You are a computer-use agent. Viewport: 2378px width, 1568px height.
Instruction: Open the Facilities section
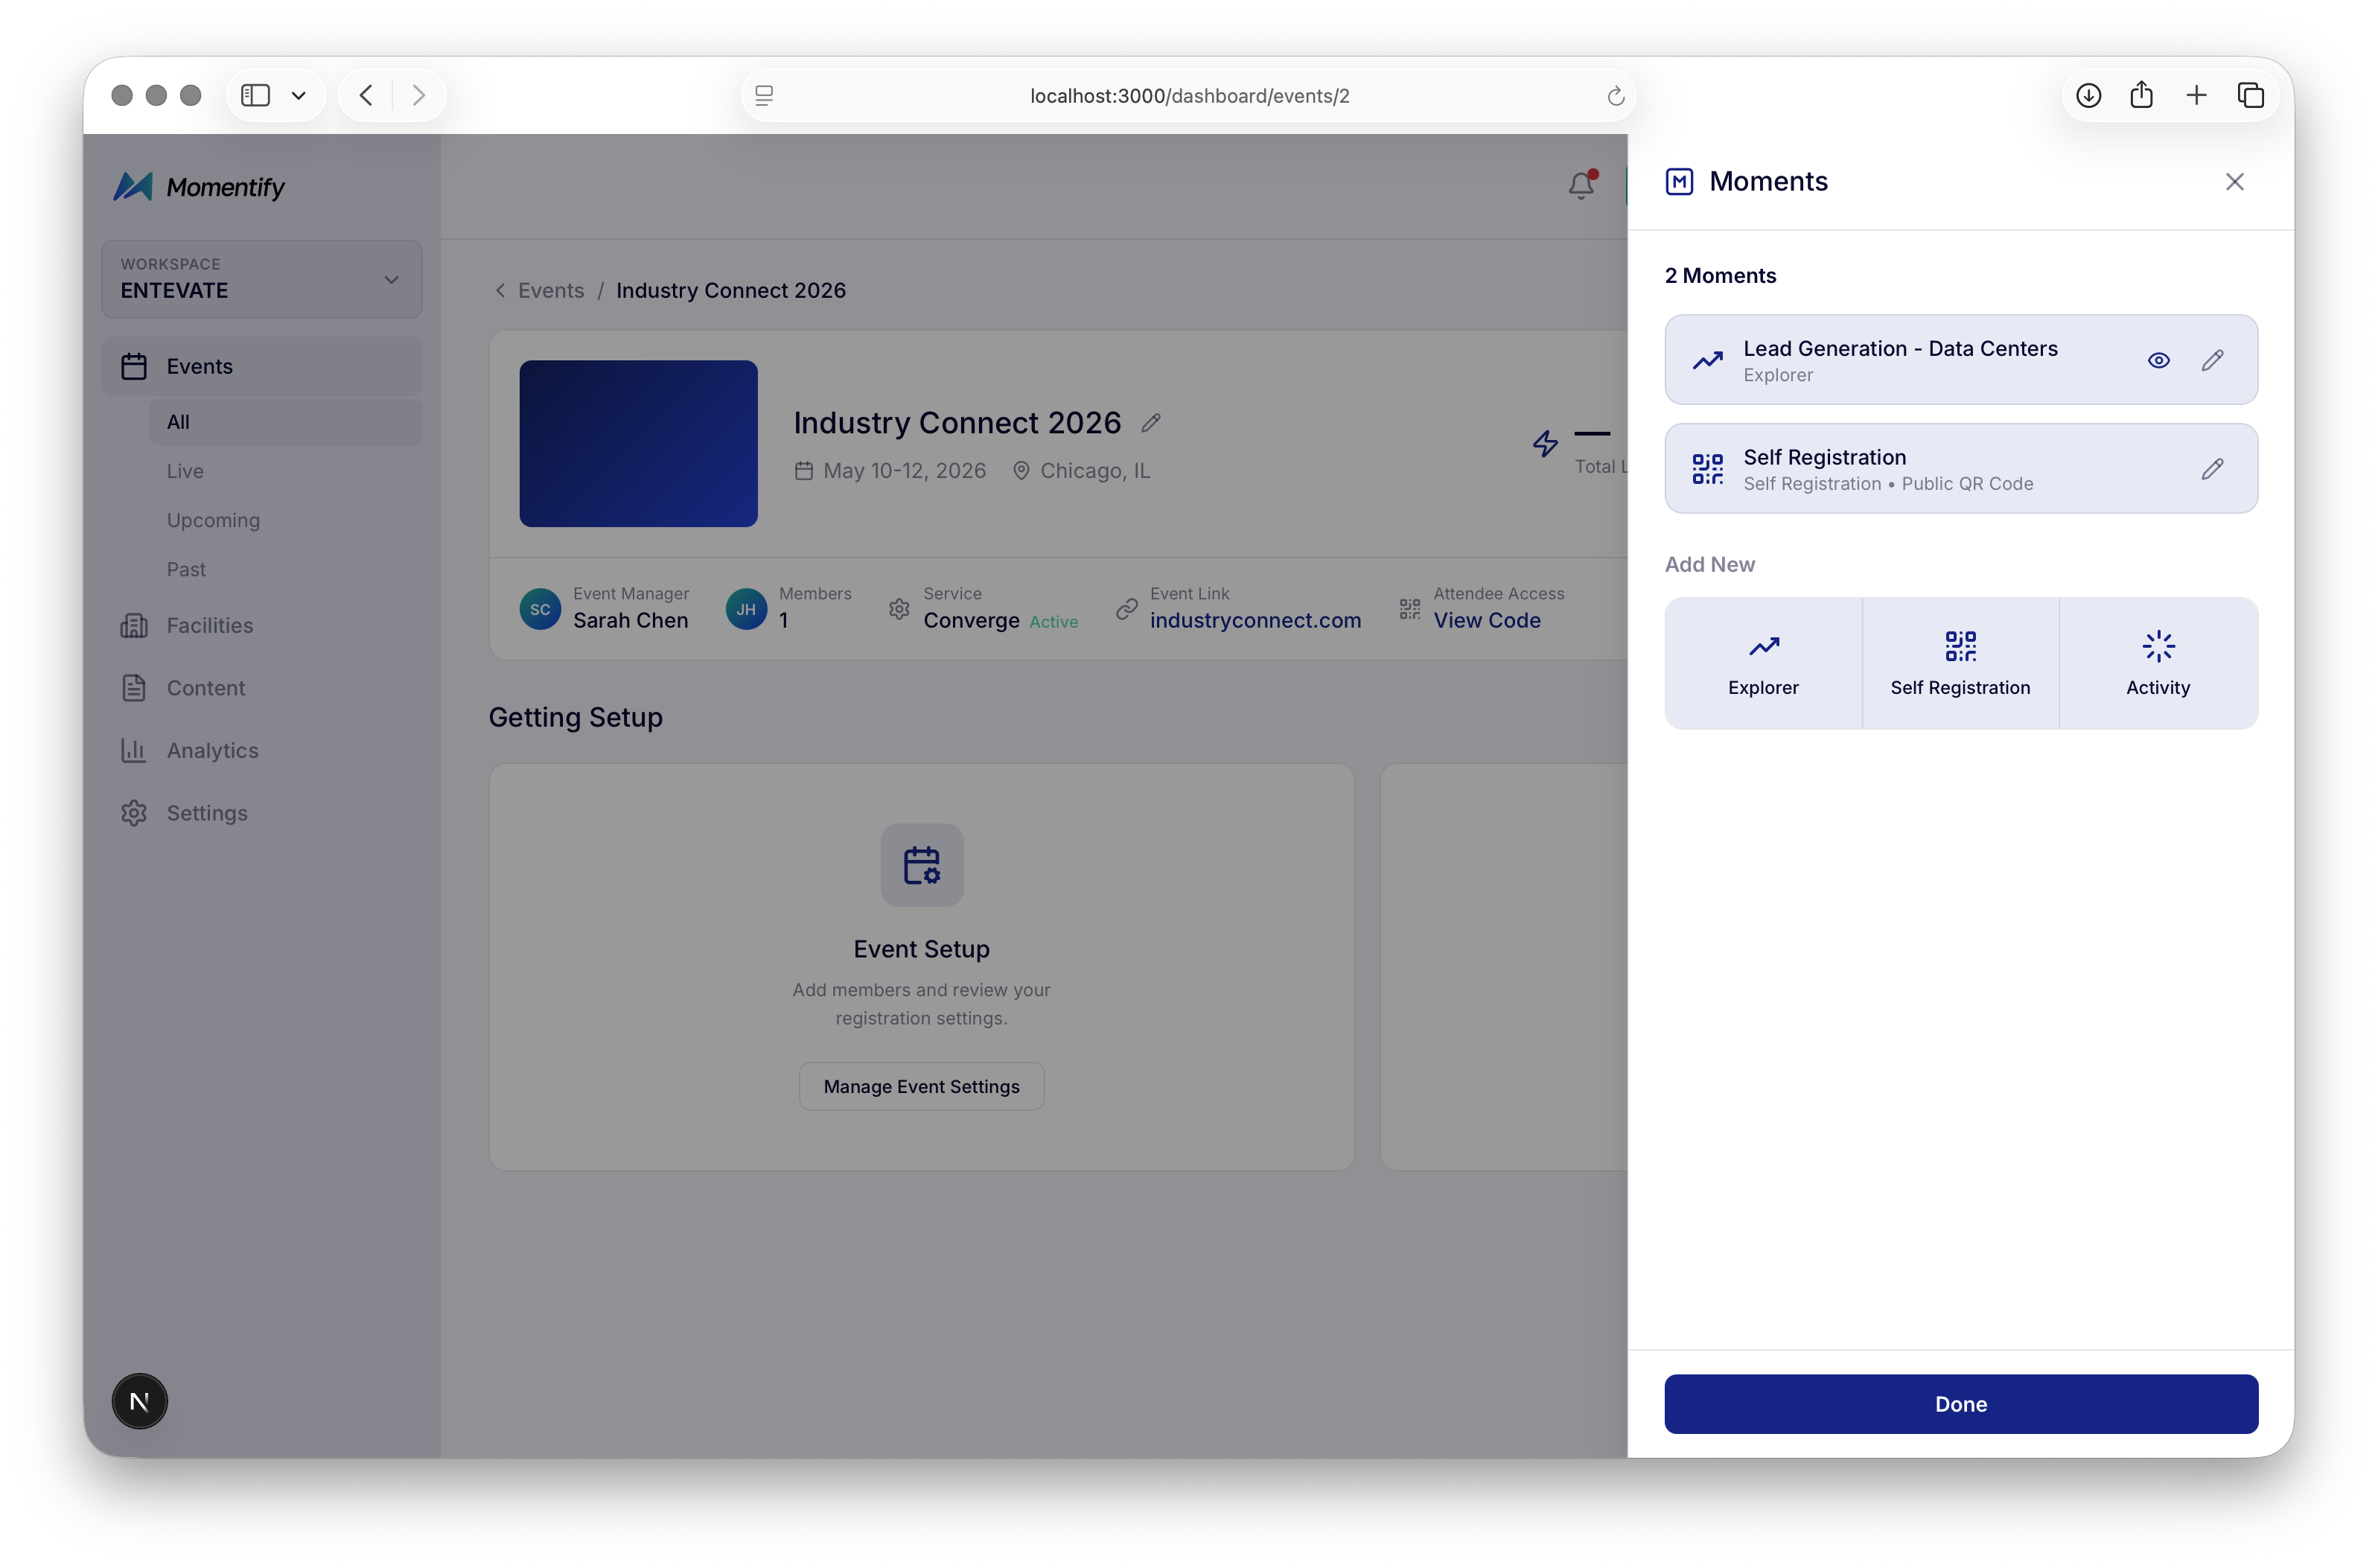tap(210, 625)
